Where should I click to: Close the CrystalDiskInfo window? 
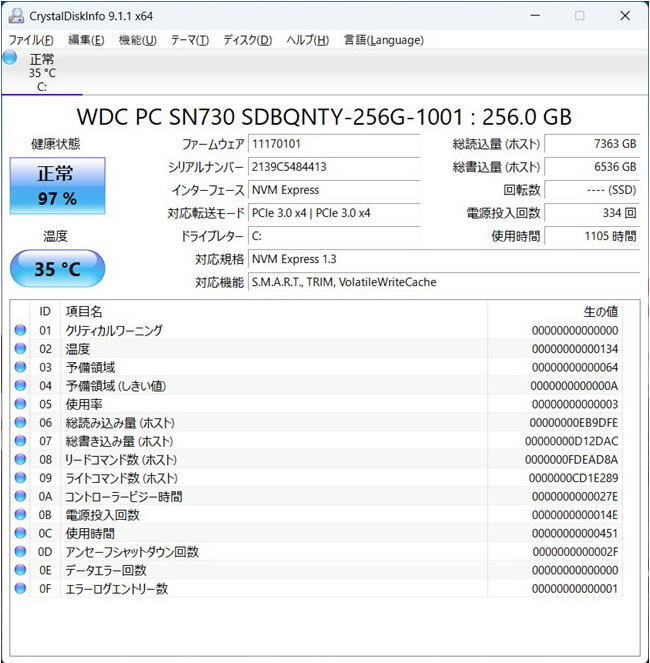click(x=625, y=16)
